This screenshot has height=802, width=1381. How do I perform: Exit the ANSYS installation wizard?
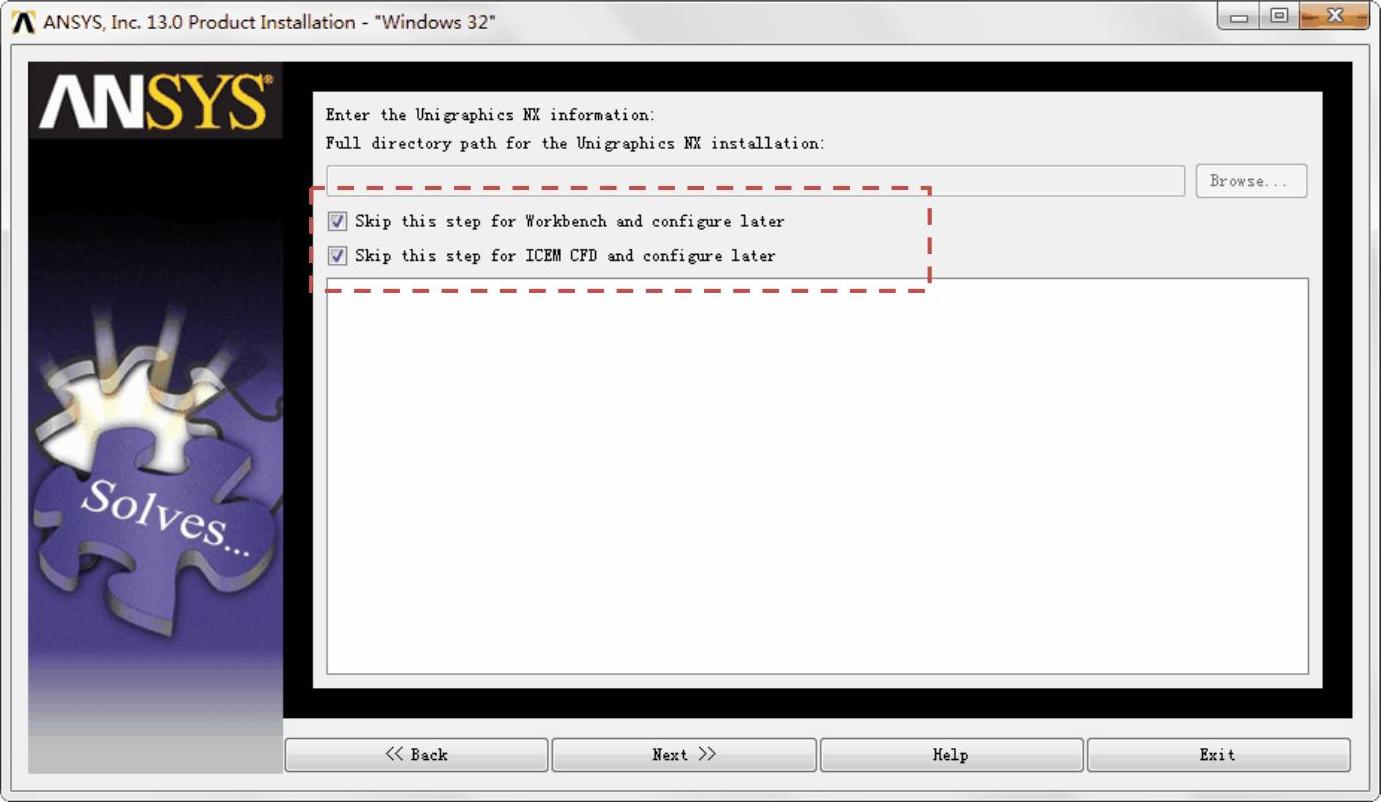tap(1218, 755)
